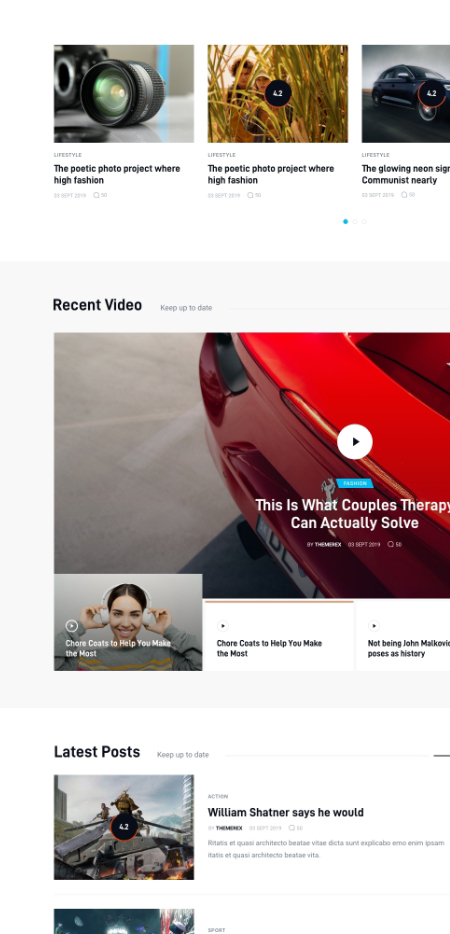Image resolution: width=450 pixels, height=934 pixels.
Task: Open the tall grass couple thumbnail
Action: pyautogui.click(x=278, y=94)
